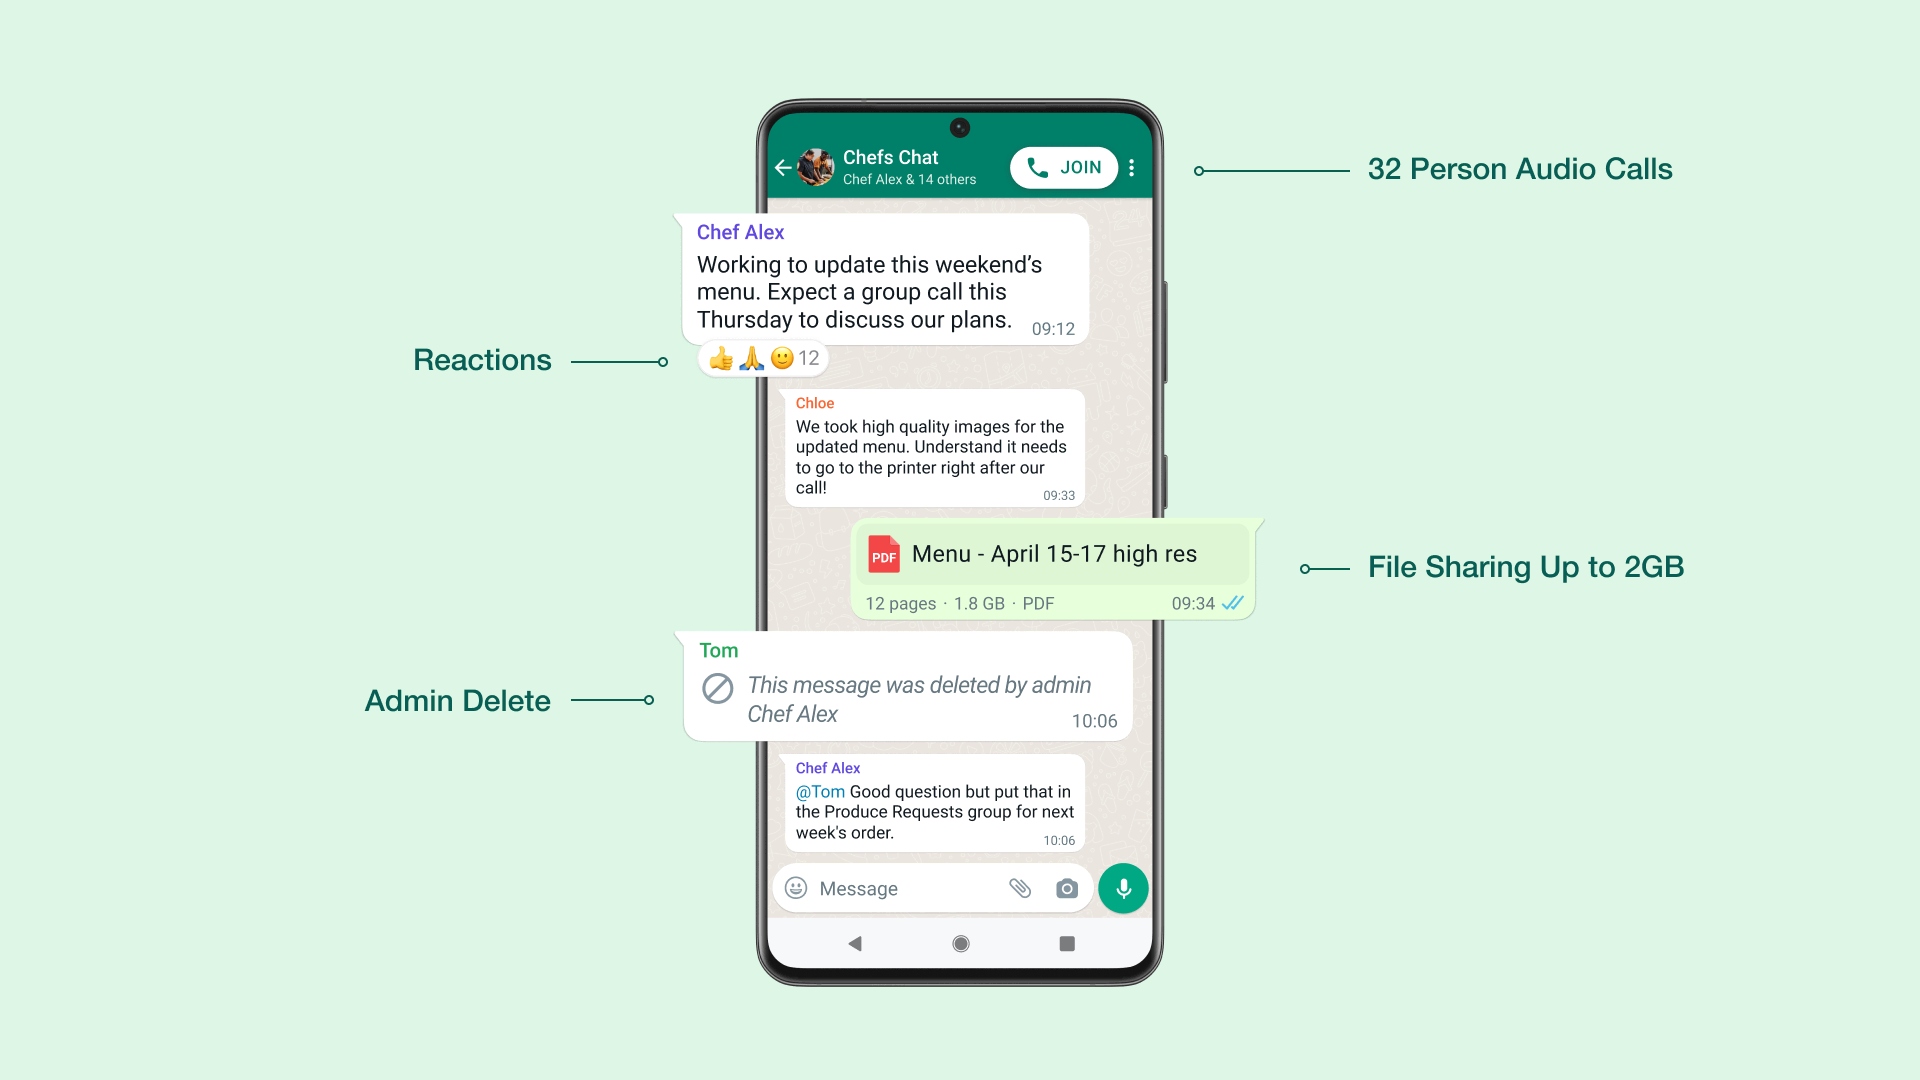Screen dimensions: 1920x1080
Task: Expand the deleted message details
Action: [903, 686]
